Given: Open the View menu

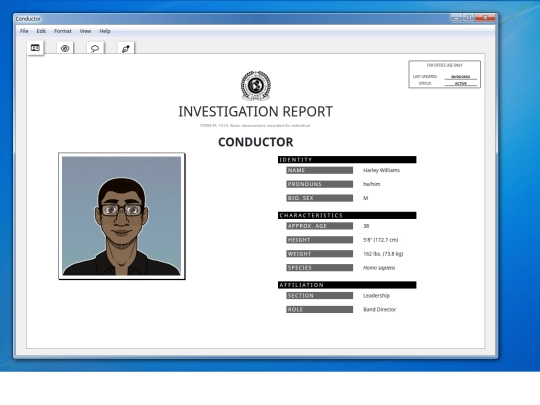Looking at the screenshot, I should pos(85,31).
